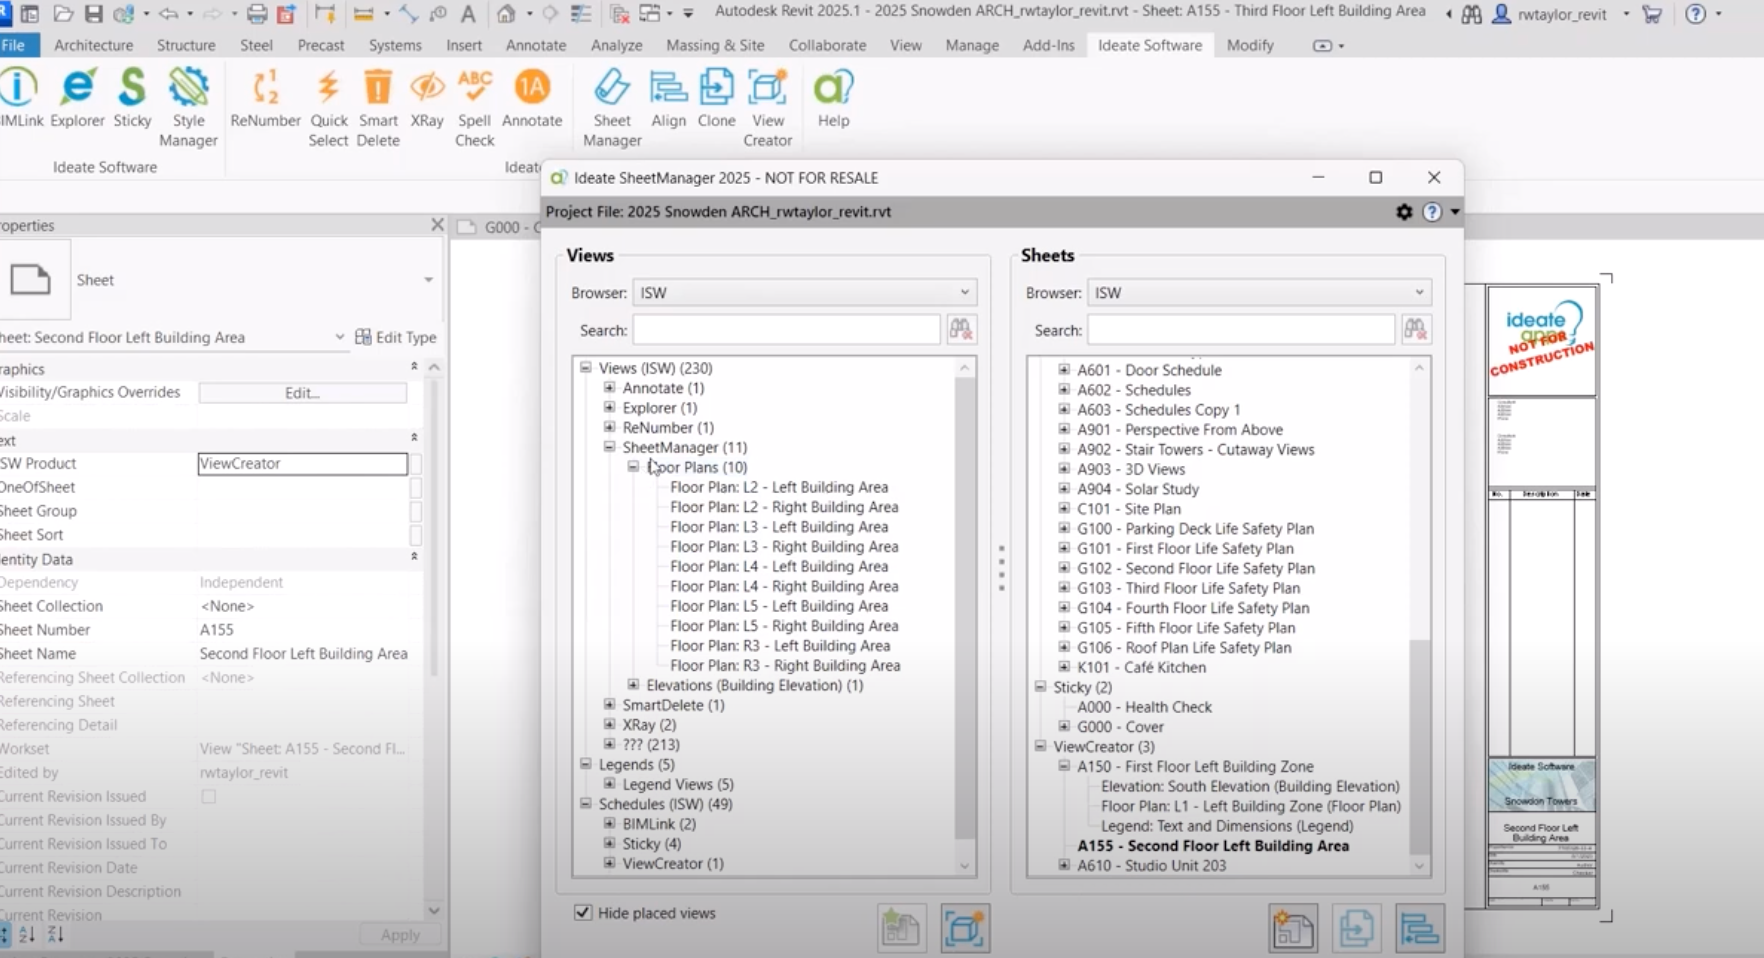The height and width of the screenshot is (958, 1764).
Task: Click the Edit button for Visibility/Graphics Overrides
Action: point(301,392)
